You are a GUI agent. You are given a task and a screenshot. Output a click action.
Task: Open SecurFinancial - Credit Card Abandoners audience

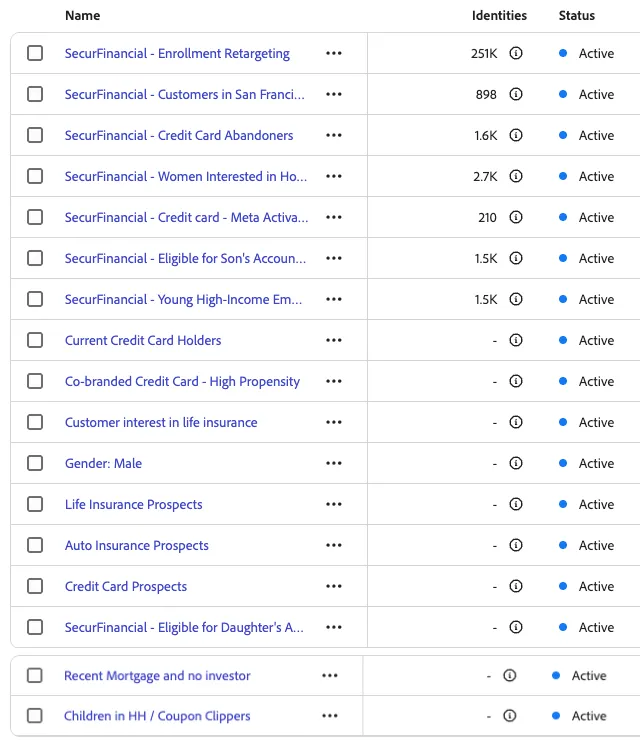pos(179,135)
